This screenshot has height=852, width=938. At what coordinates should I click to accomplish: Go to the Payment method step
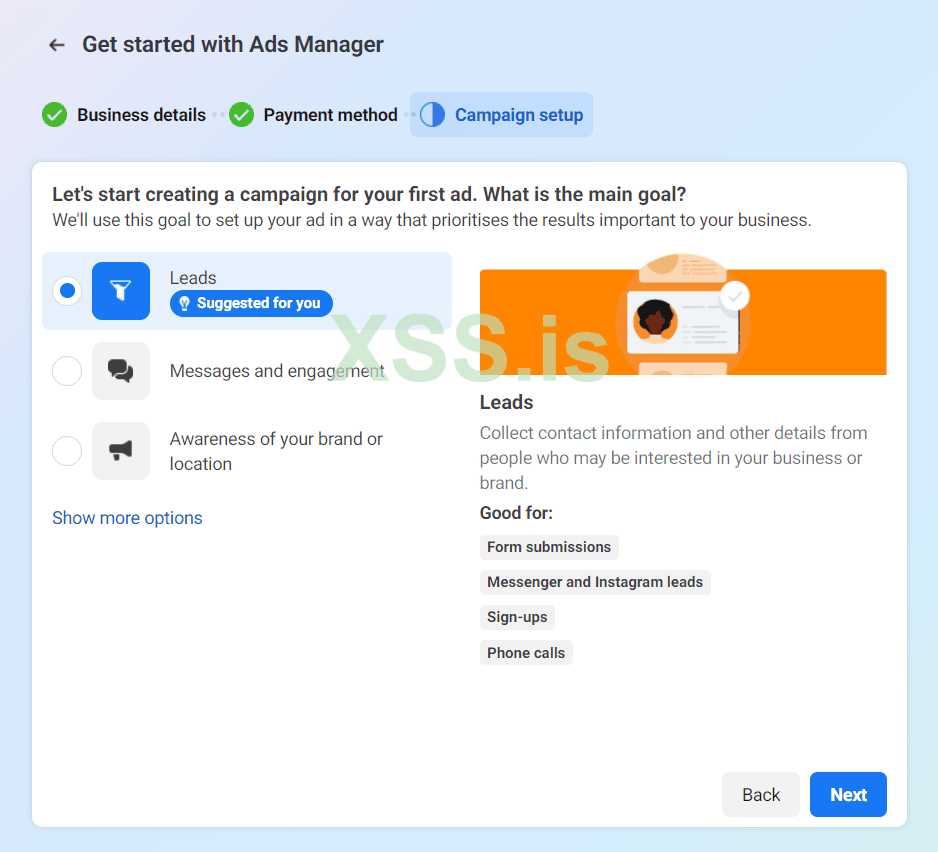(330, 115)
